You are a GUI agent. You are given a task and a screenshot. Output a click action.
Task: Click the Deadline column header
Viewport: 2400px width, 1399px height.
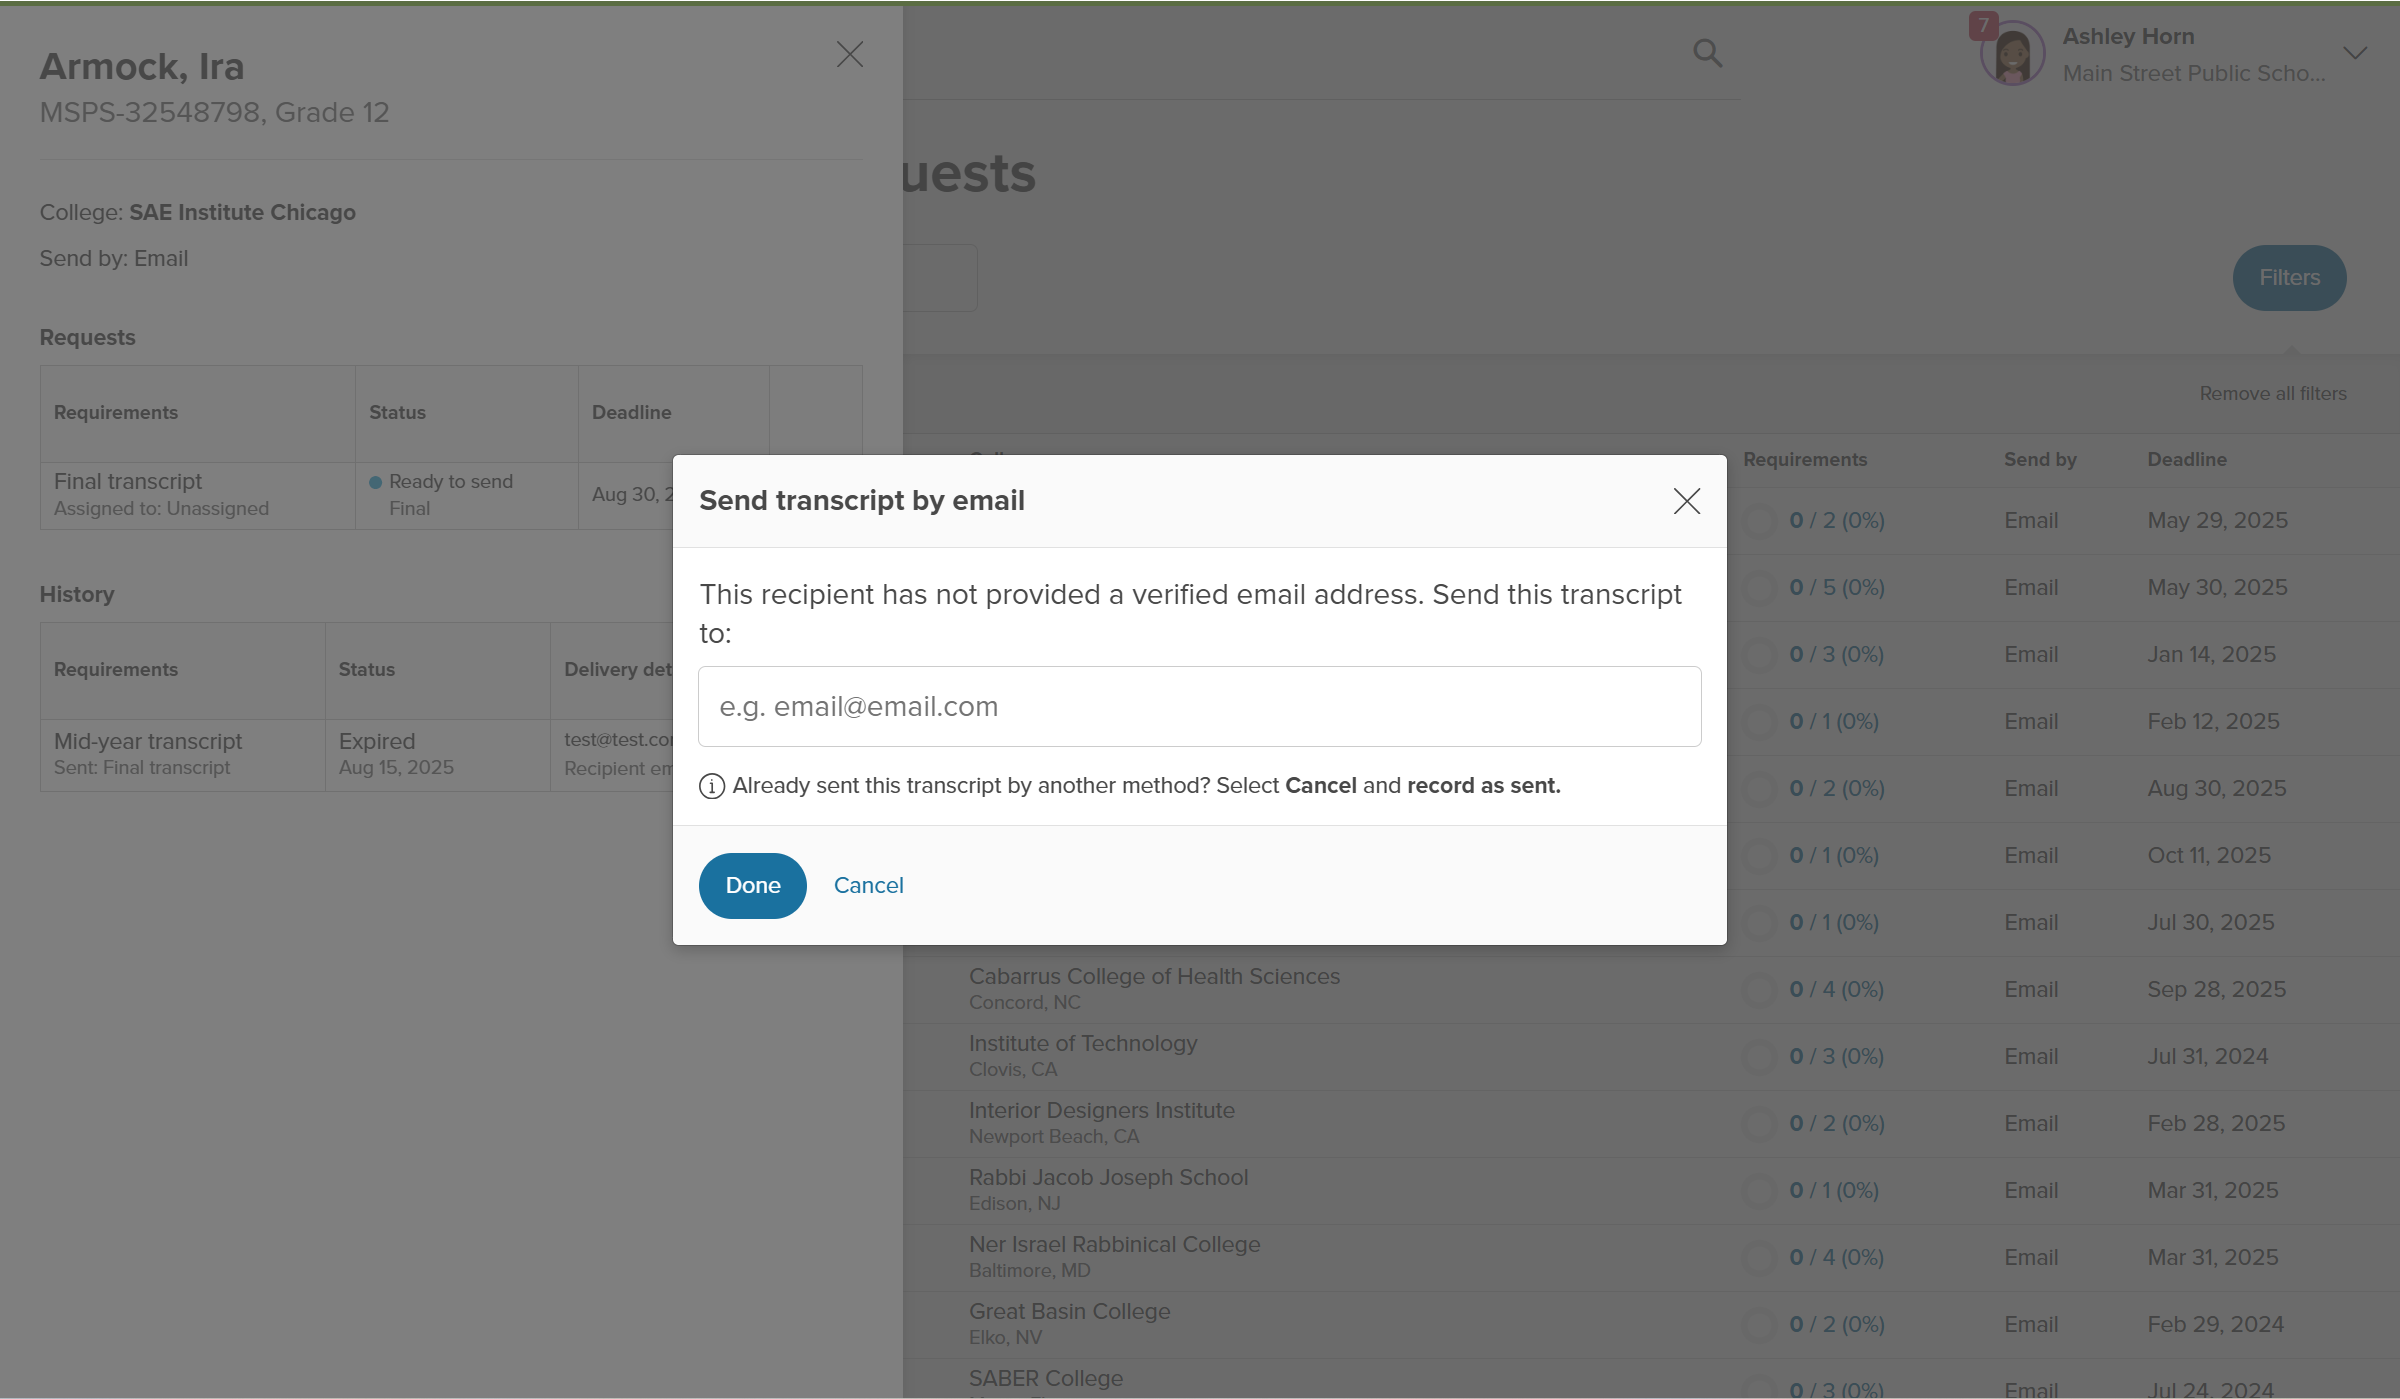point(2187,460)
